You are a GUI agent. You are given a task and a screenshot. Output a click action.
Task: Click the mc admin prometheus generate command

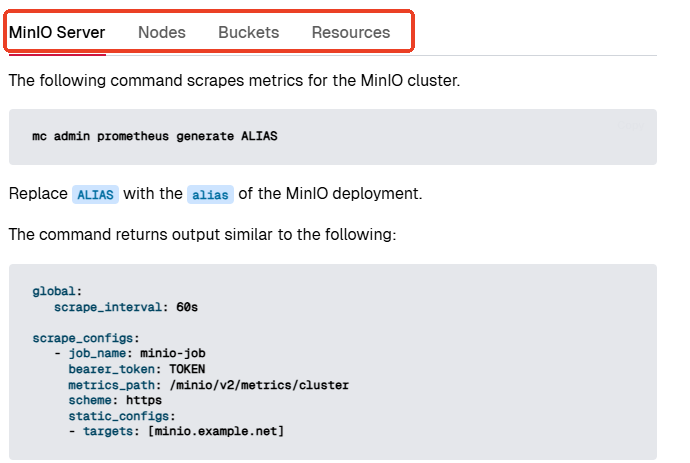tap(154, 136)
